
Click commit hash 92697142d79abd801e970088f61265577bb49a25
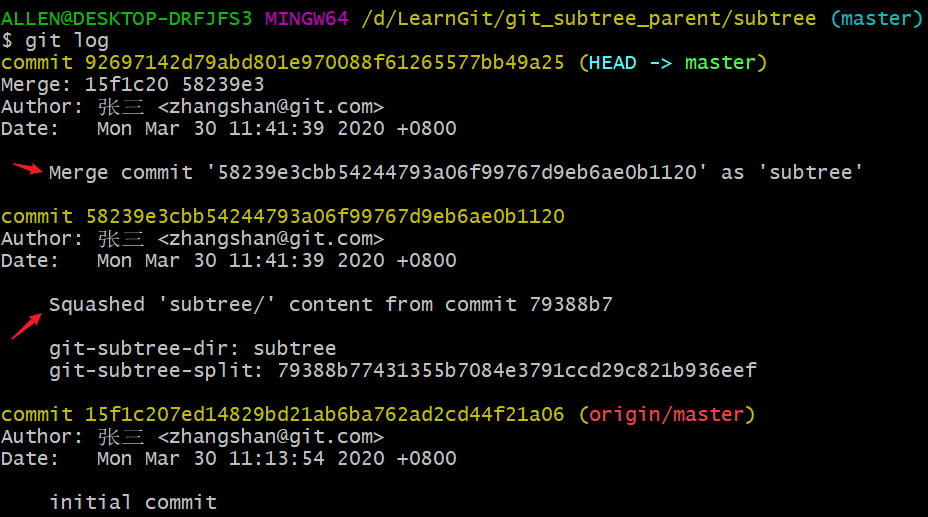tap(324, 63)
